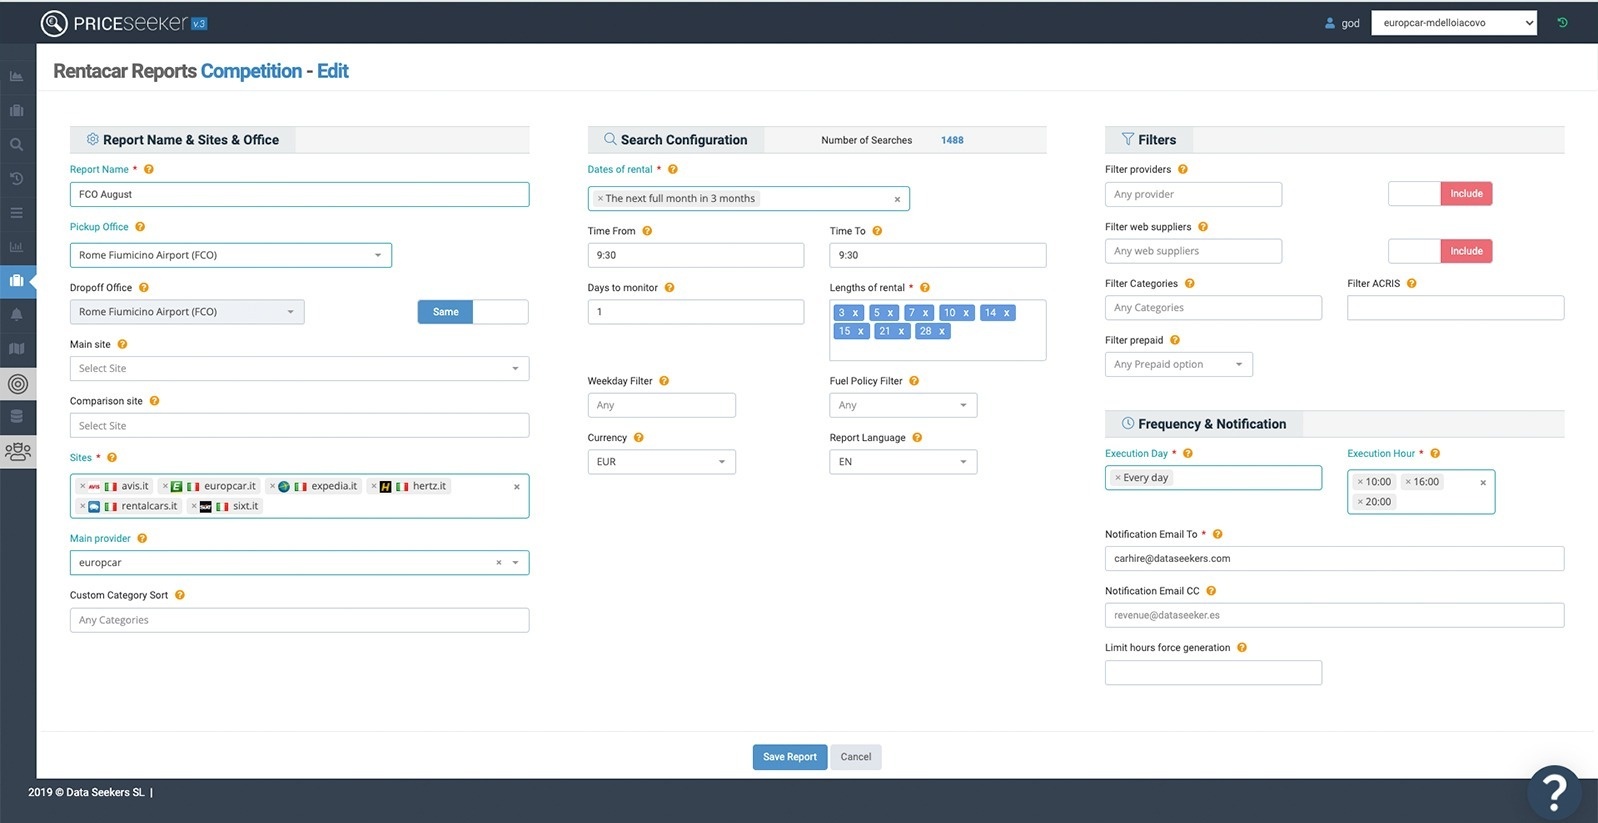This screenshot has height=823, width=1598.
Task: Click the user profile icon beside god
Action: click(1329, 23)
